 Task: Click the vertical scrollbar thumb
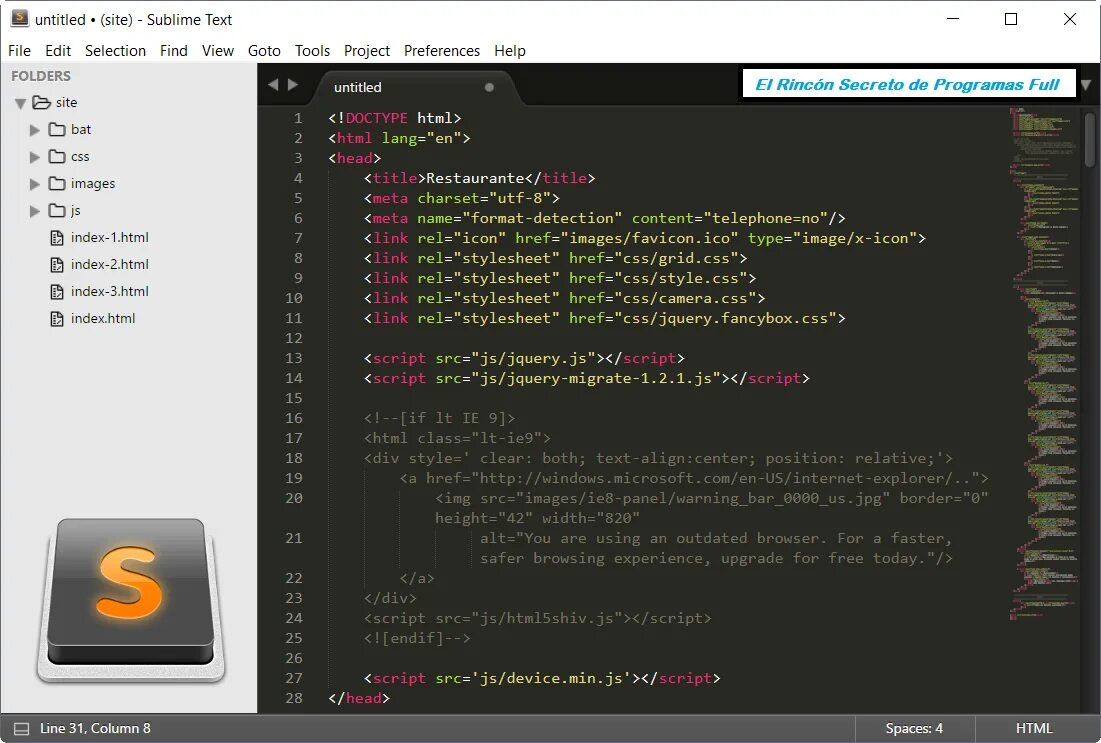(x=1090, y=139)
